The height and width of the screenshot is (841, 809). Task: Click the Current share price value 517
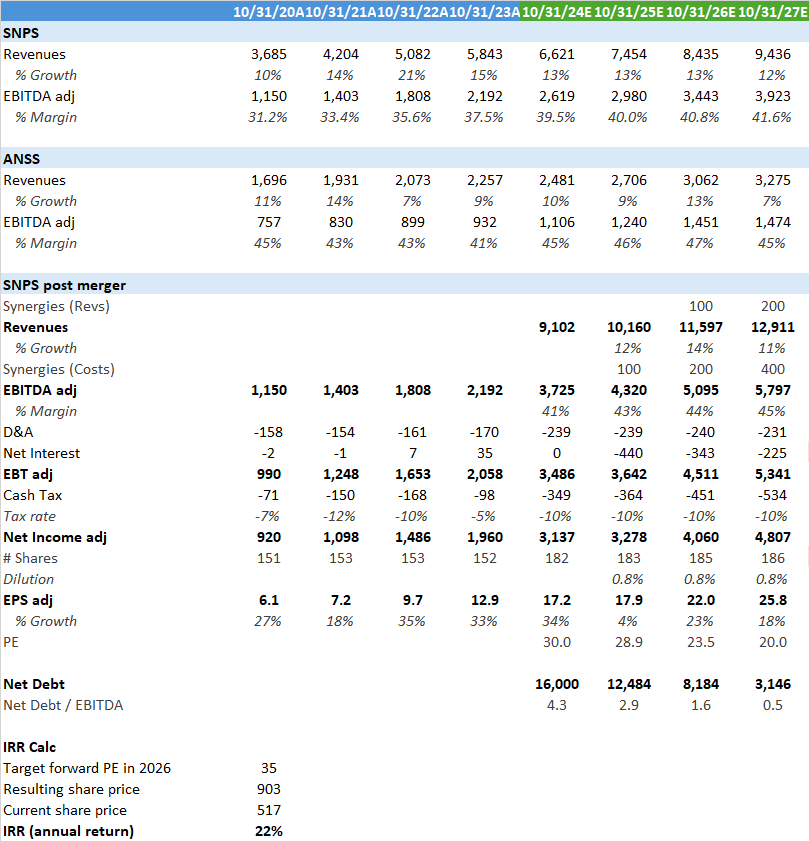[x=268, y=810]
